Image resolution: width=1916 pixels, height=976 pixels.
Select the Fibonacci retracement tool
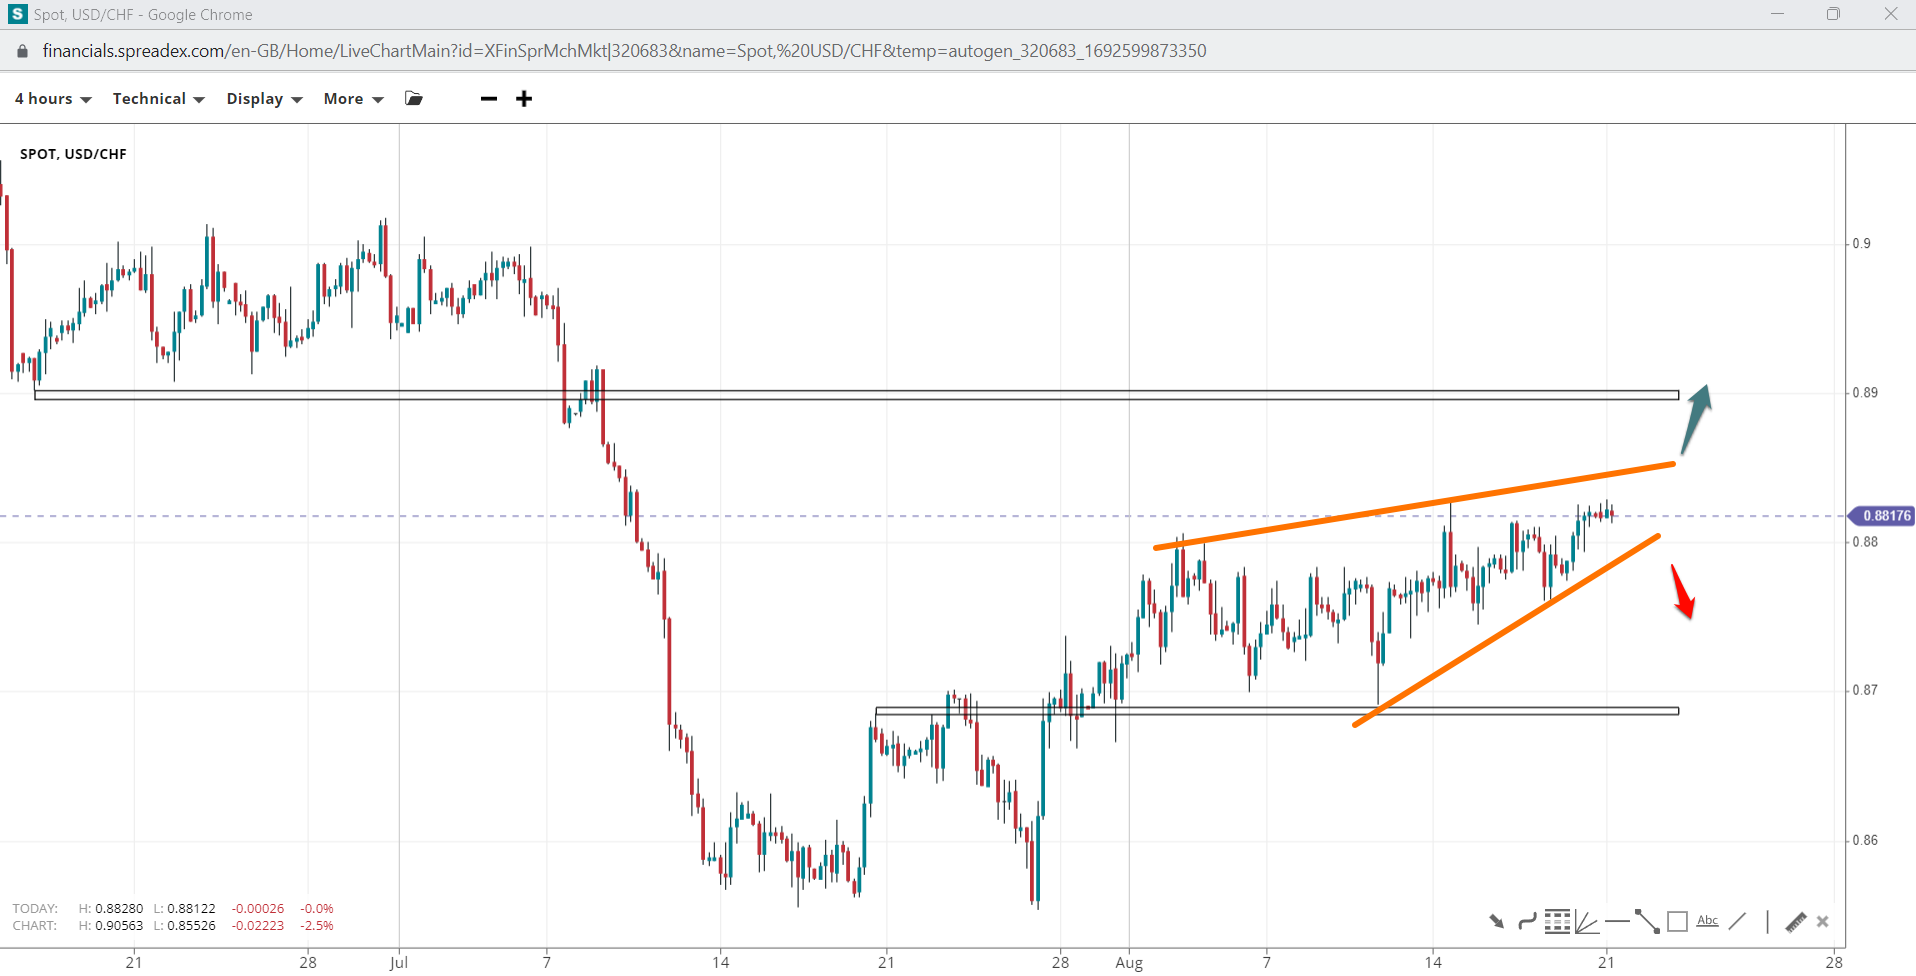coord(1557,921)
